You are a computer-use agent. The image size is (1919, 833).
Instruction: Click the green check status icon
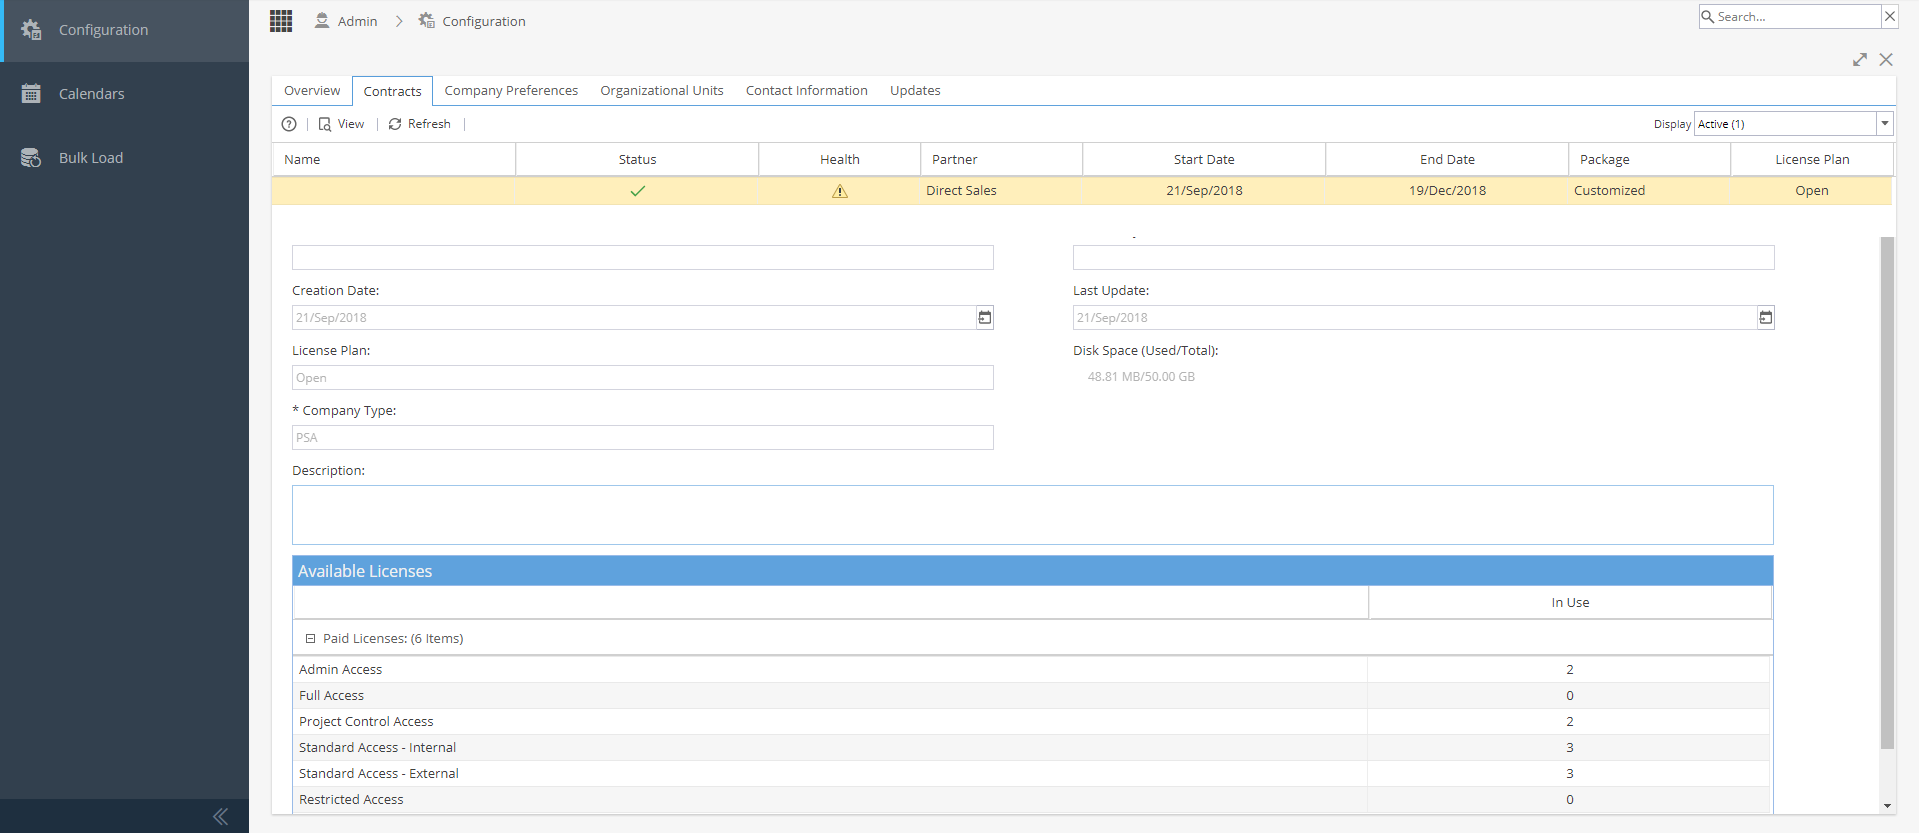coord(638,191)
